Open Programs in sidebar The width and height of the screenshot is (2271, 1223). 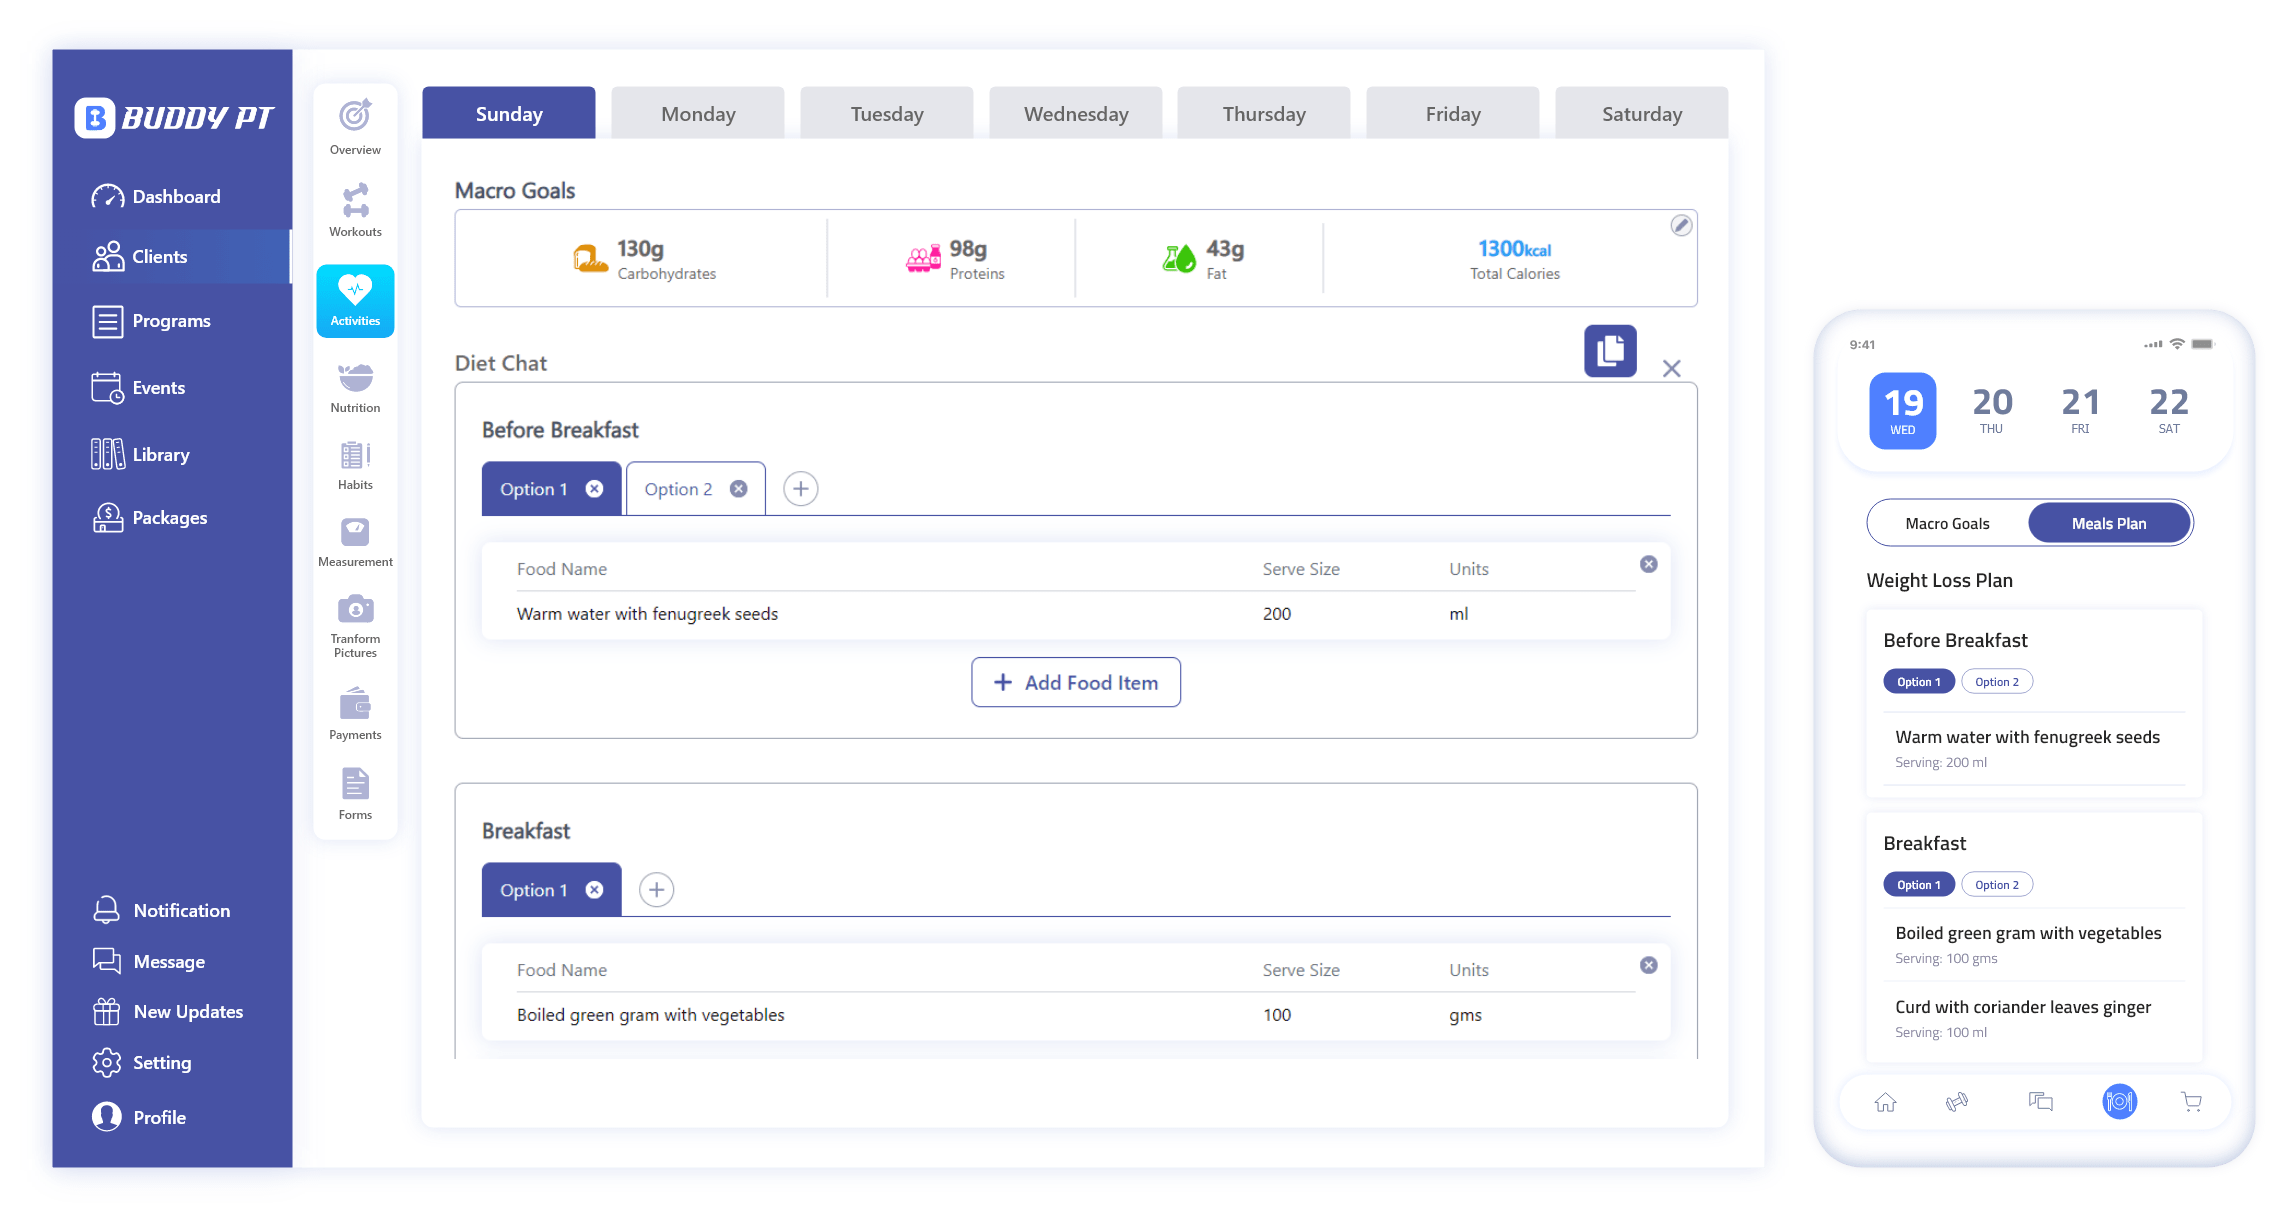pos(151,321)
